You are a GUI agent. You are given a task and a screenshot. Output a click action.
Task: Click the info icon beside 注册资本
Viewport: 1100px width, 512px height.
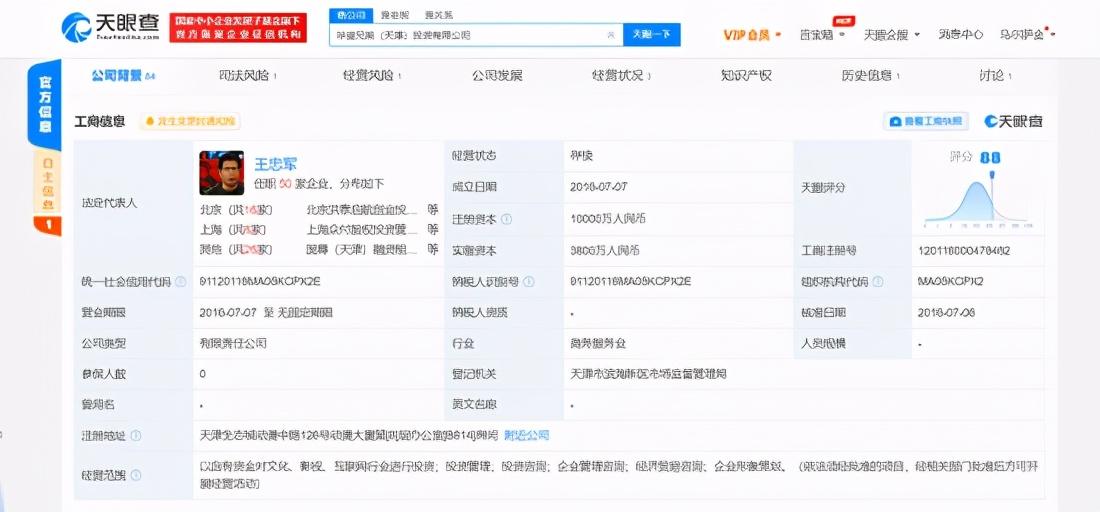(x=507, y=219)
